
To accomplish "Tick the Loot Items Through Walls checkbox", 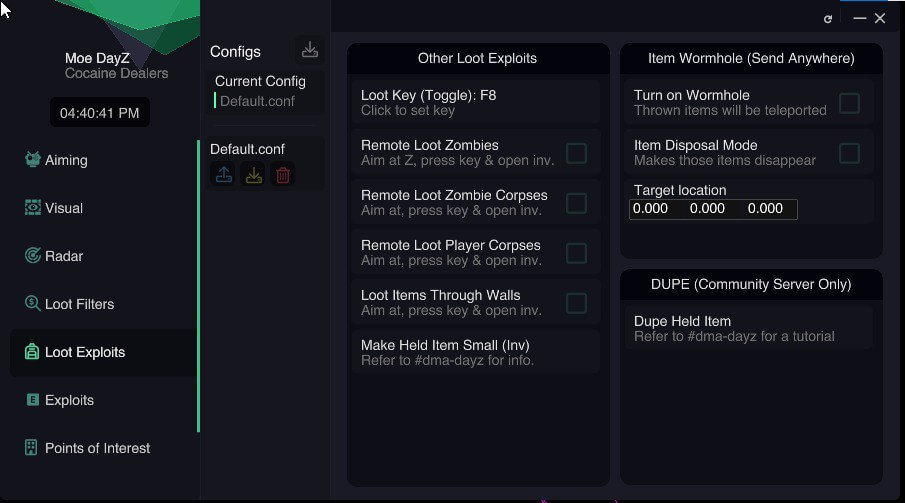I will (576, 303).
